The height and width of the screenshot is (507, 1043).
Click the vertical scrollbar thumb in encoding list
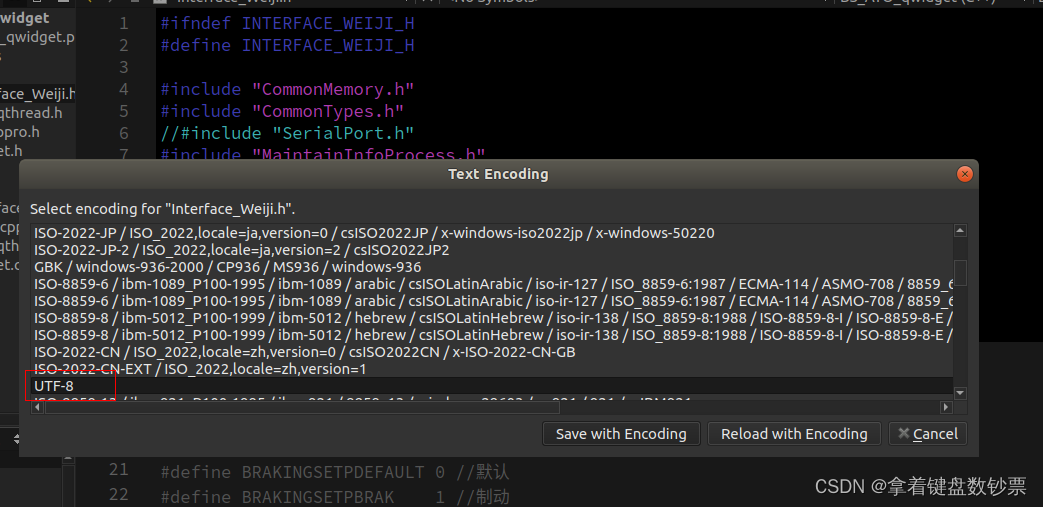(x=960, y=273)
